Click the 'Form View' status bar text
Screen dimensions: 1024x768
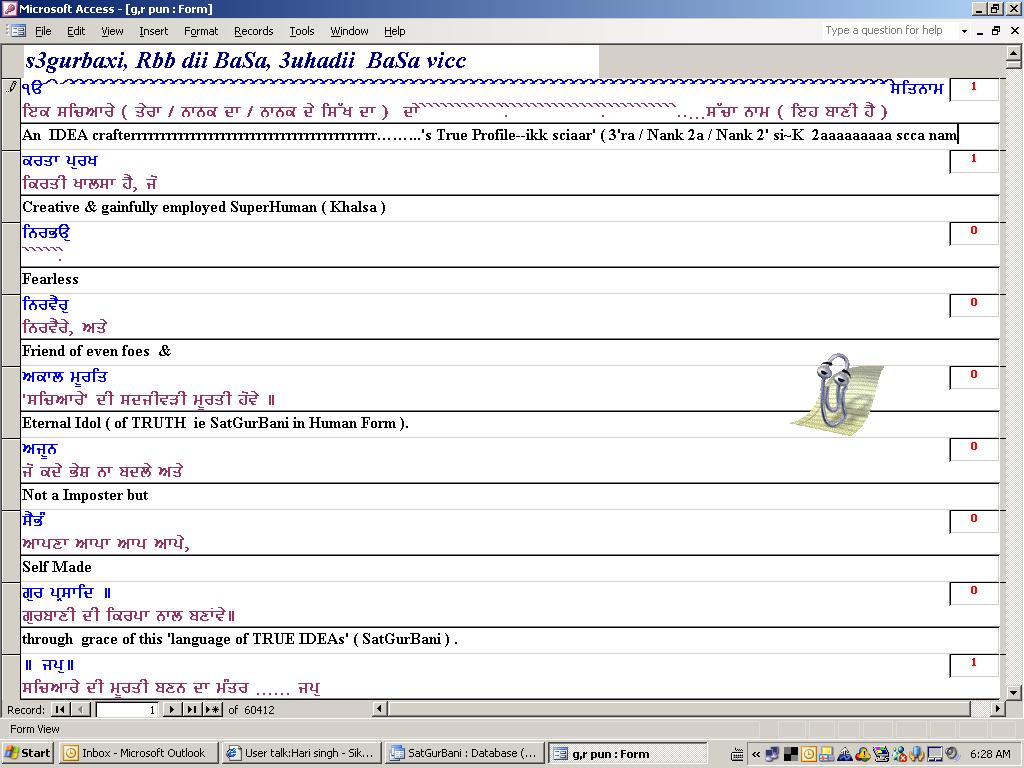(35, 729)
